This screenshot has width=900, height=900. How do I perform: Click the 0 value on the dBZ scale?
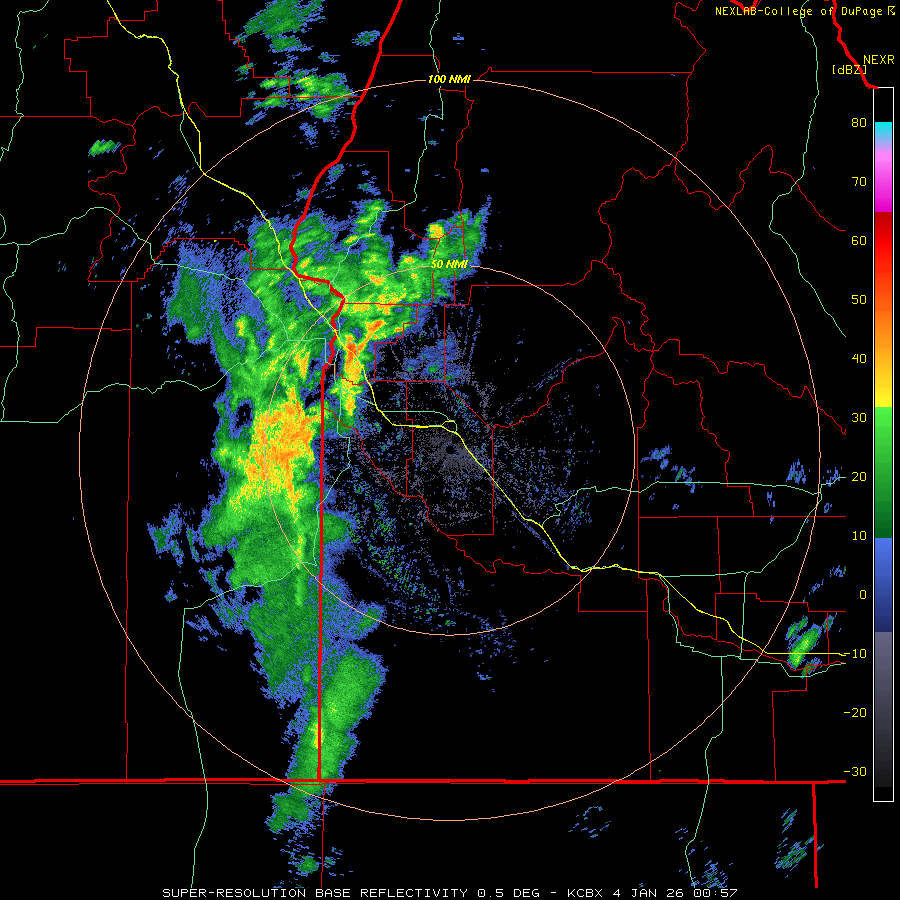point(863,595)
